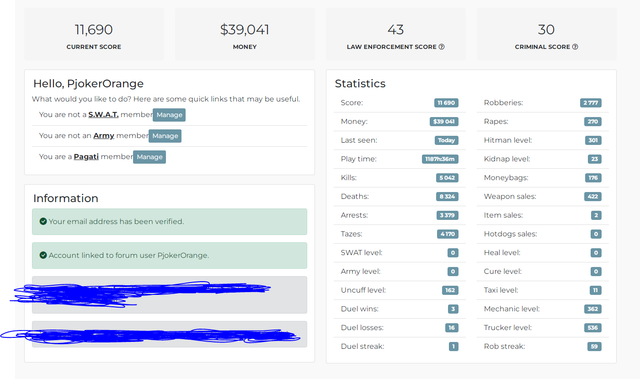Screen dimensions: 640x379
Task: Click the Law Enforcement Score help icon
Action: click(441, 47)
